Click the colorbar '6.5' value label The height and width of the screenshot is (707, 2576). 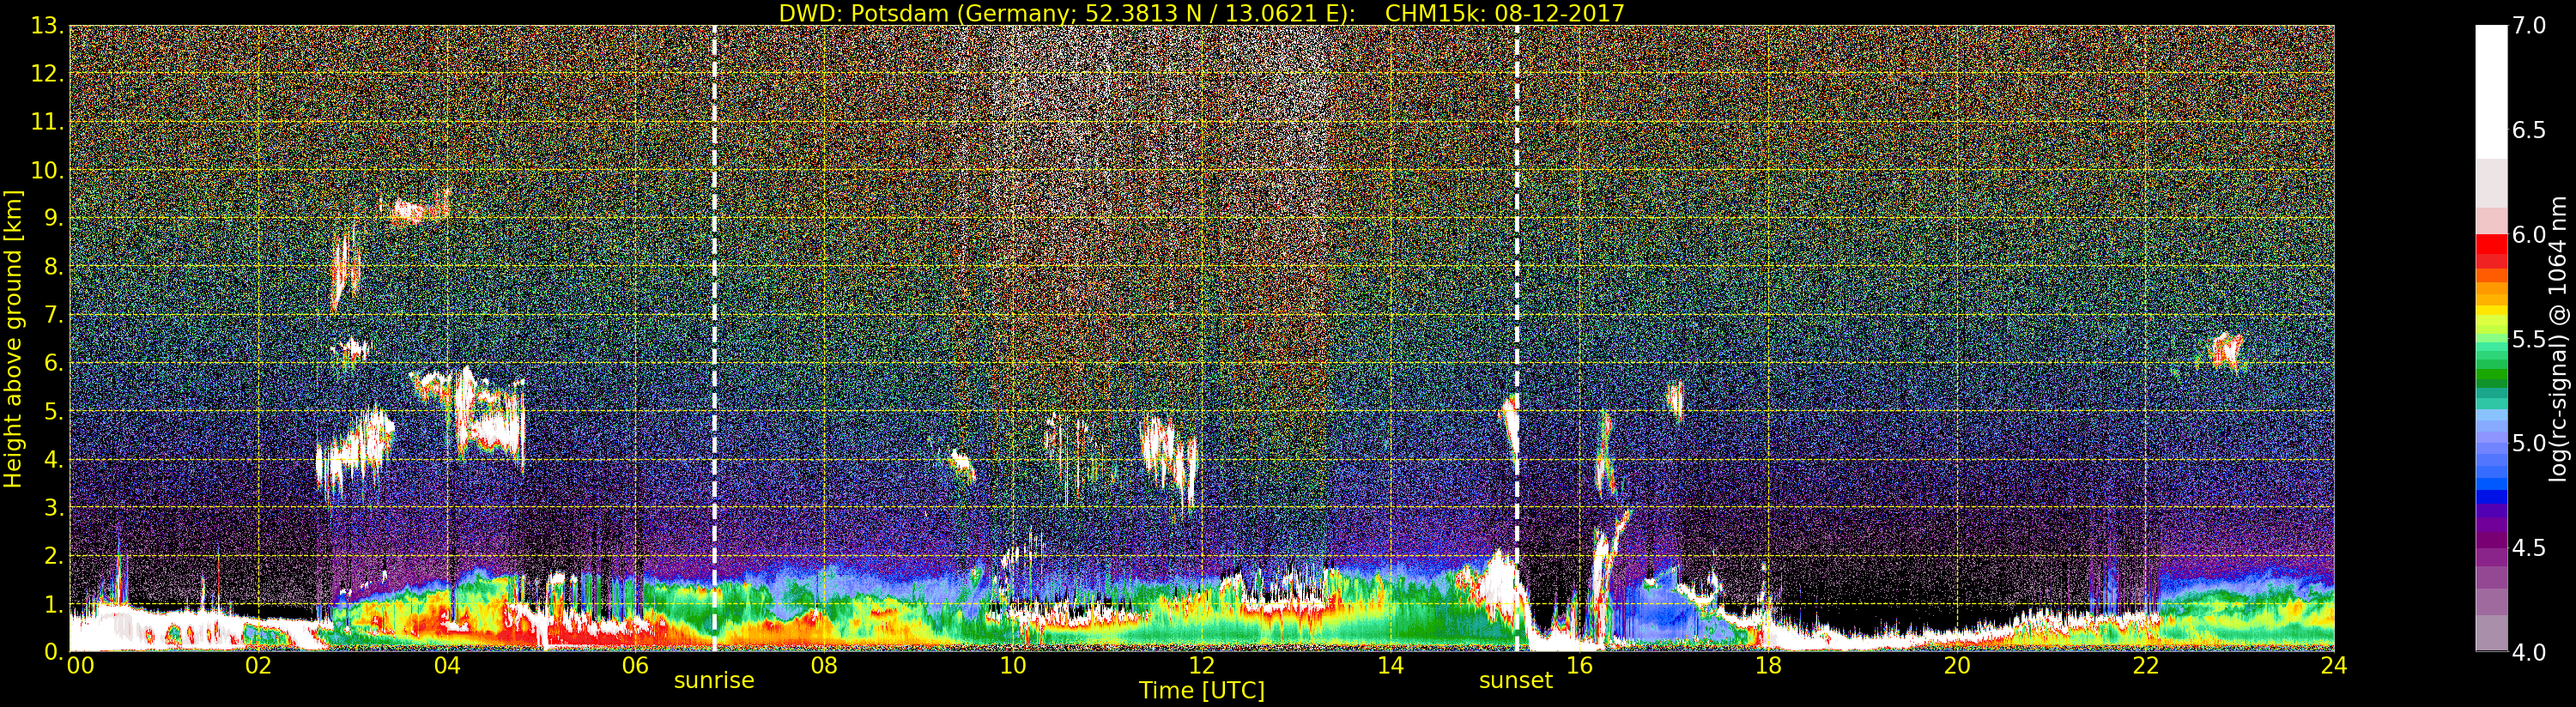2529,130
